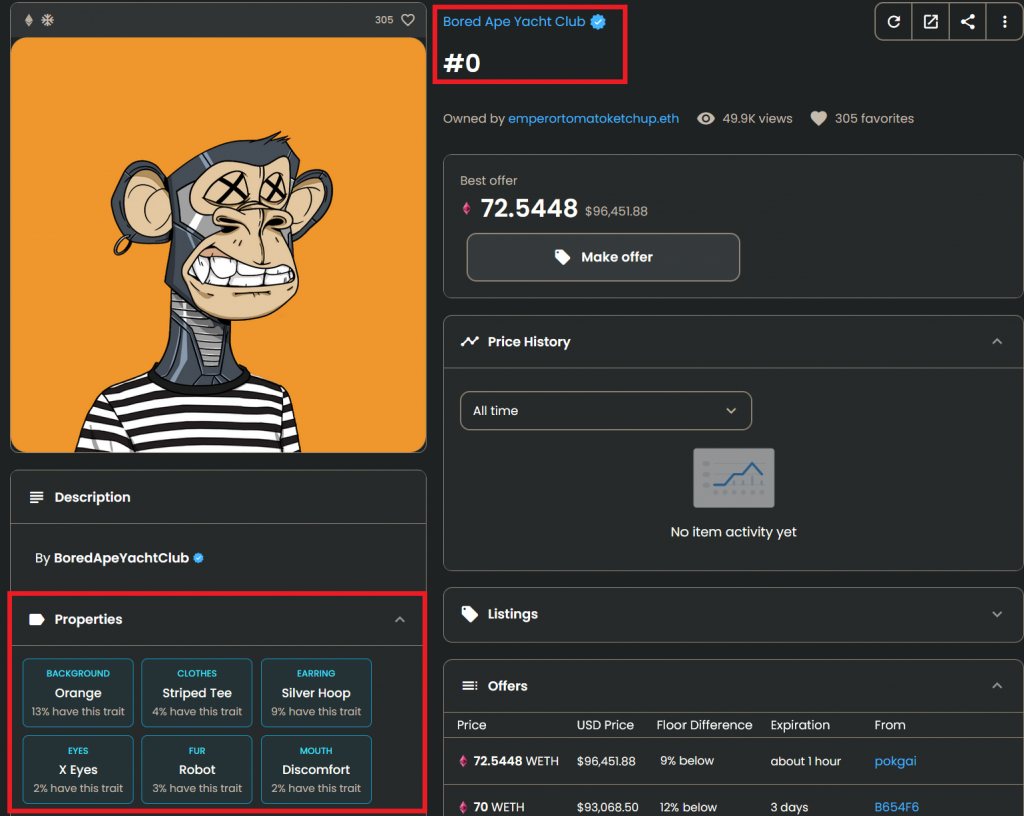Open owner emperortomatoketchup.eth profile
The height and width of the screenshot is (816, 1024).
(594, 118)
